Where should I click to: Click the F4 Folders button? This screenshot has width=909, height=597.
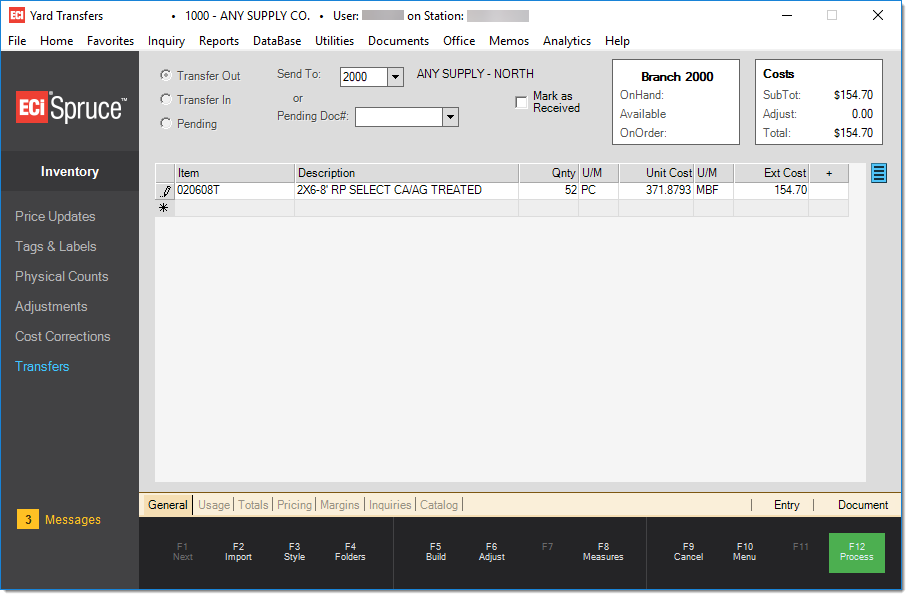pos(352,554)
